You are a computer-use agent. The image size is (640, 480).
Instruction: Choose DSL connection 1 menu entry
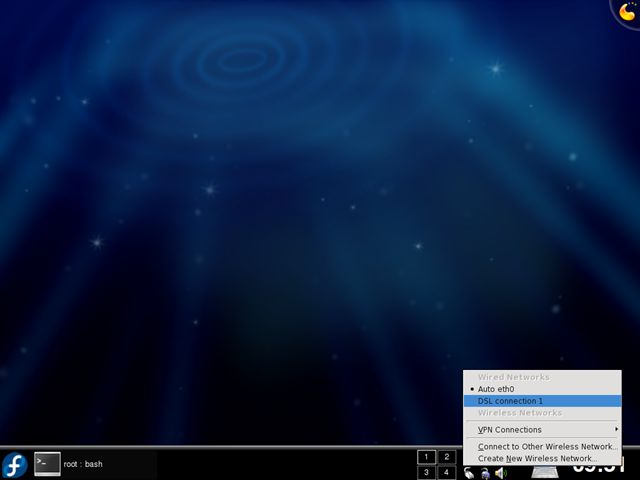542,401
